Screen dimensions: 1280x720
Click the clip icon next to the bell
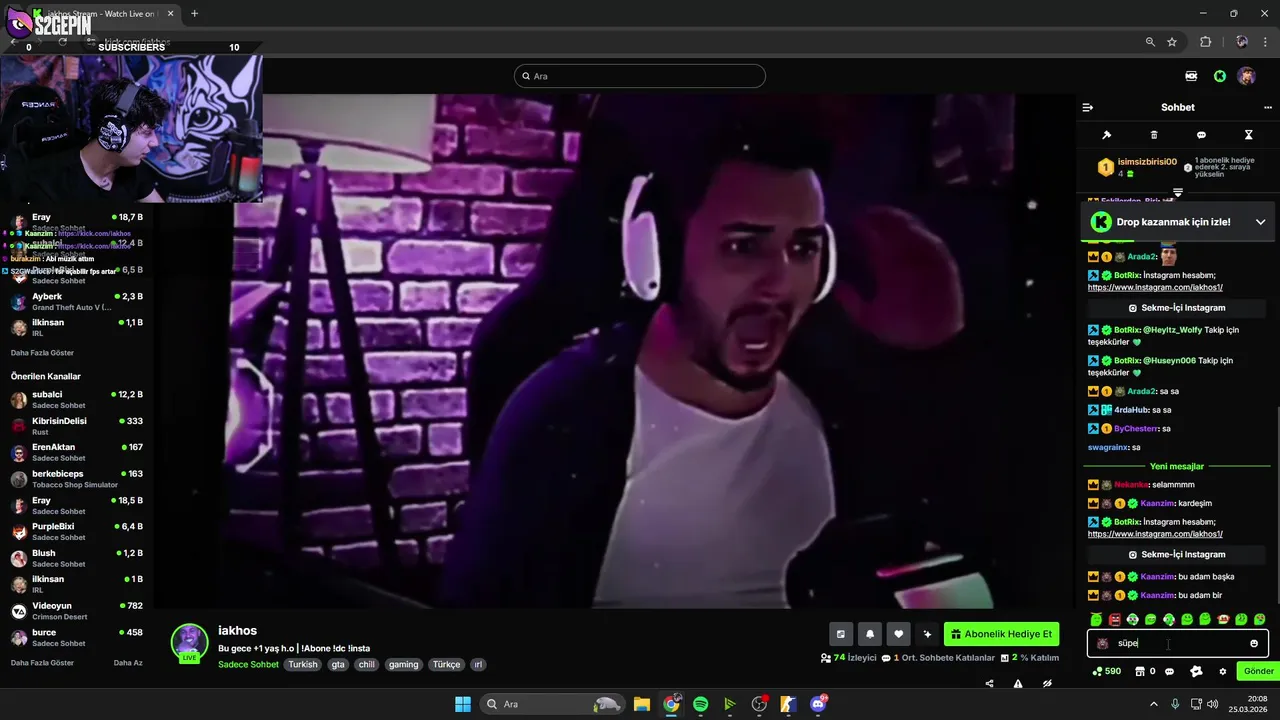click(x=841, y=634)
